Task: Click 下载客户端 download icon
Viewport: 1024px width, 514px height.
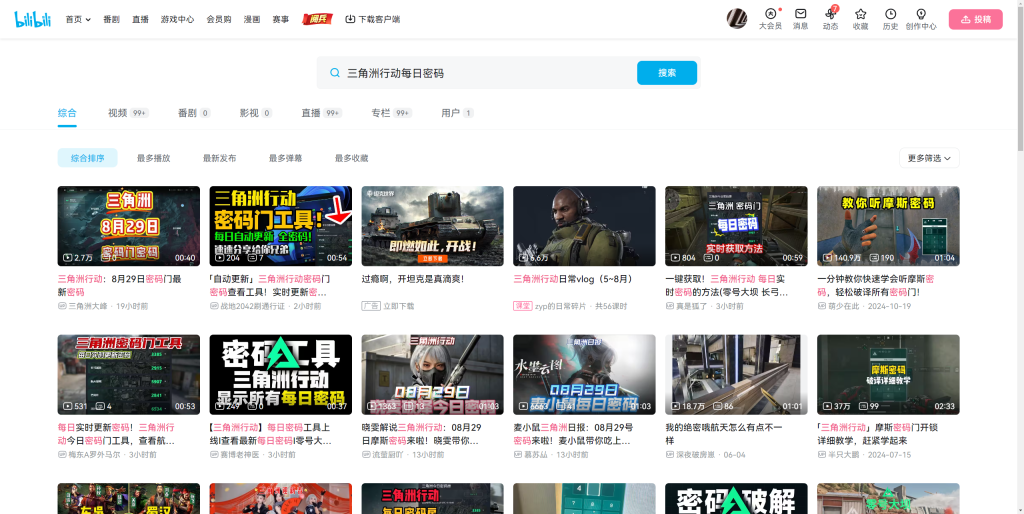Action: pos(372,20)
